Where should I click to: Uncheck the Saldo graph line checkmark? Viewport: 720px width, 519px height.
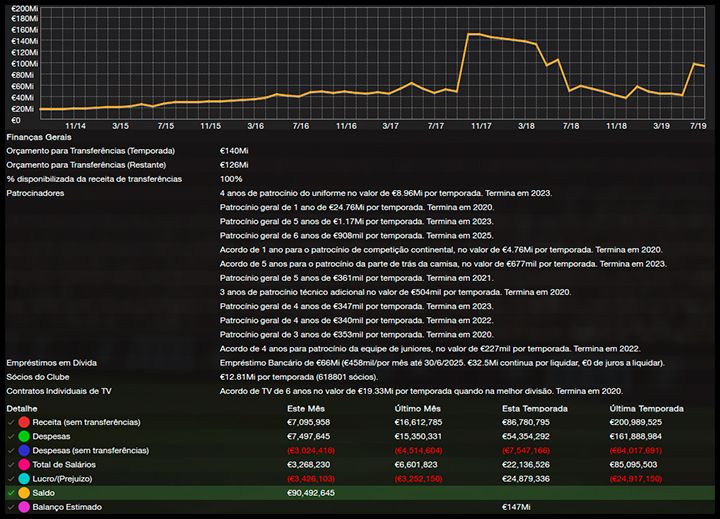click(x=10, y=493)
